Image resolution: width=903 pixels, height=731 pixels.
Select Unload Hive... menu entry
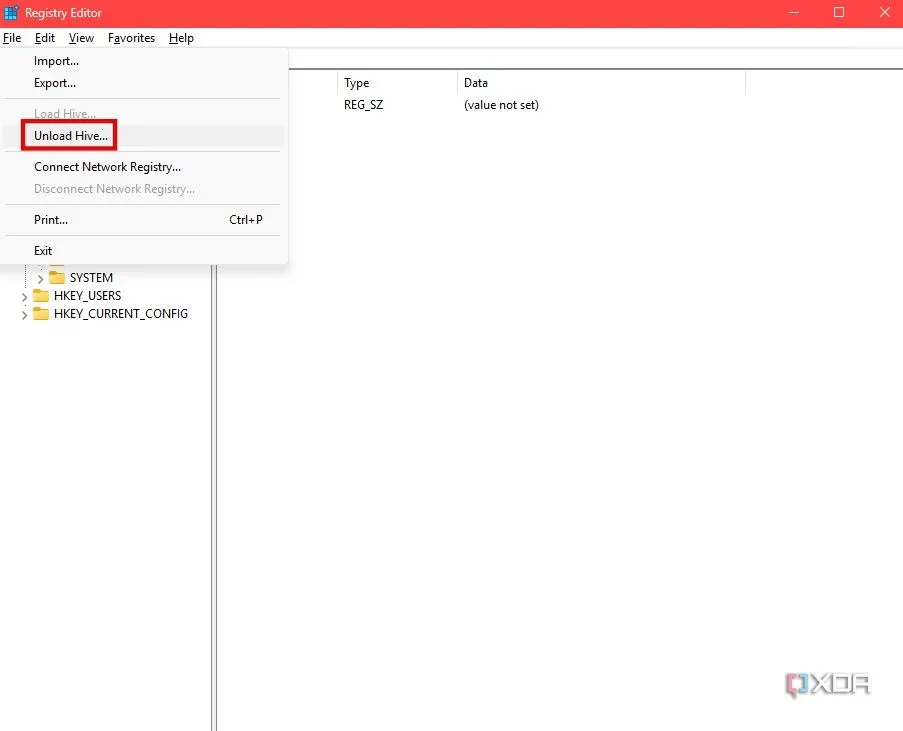pos(143,136)
